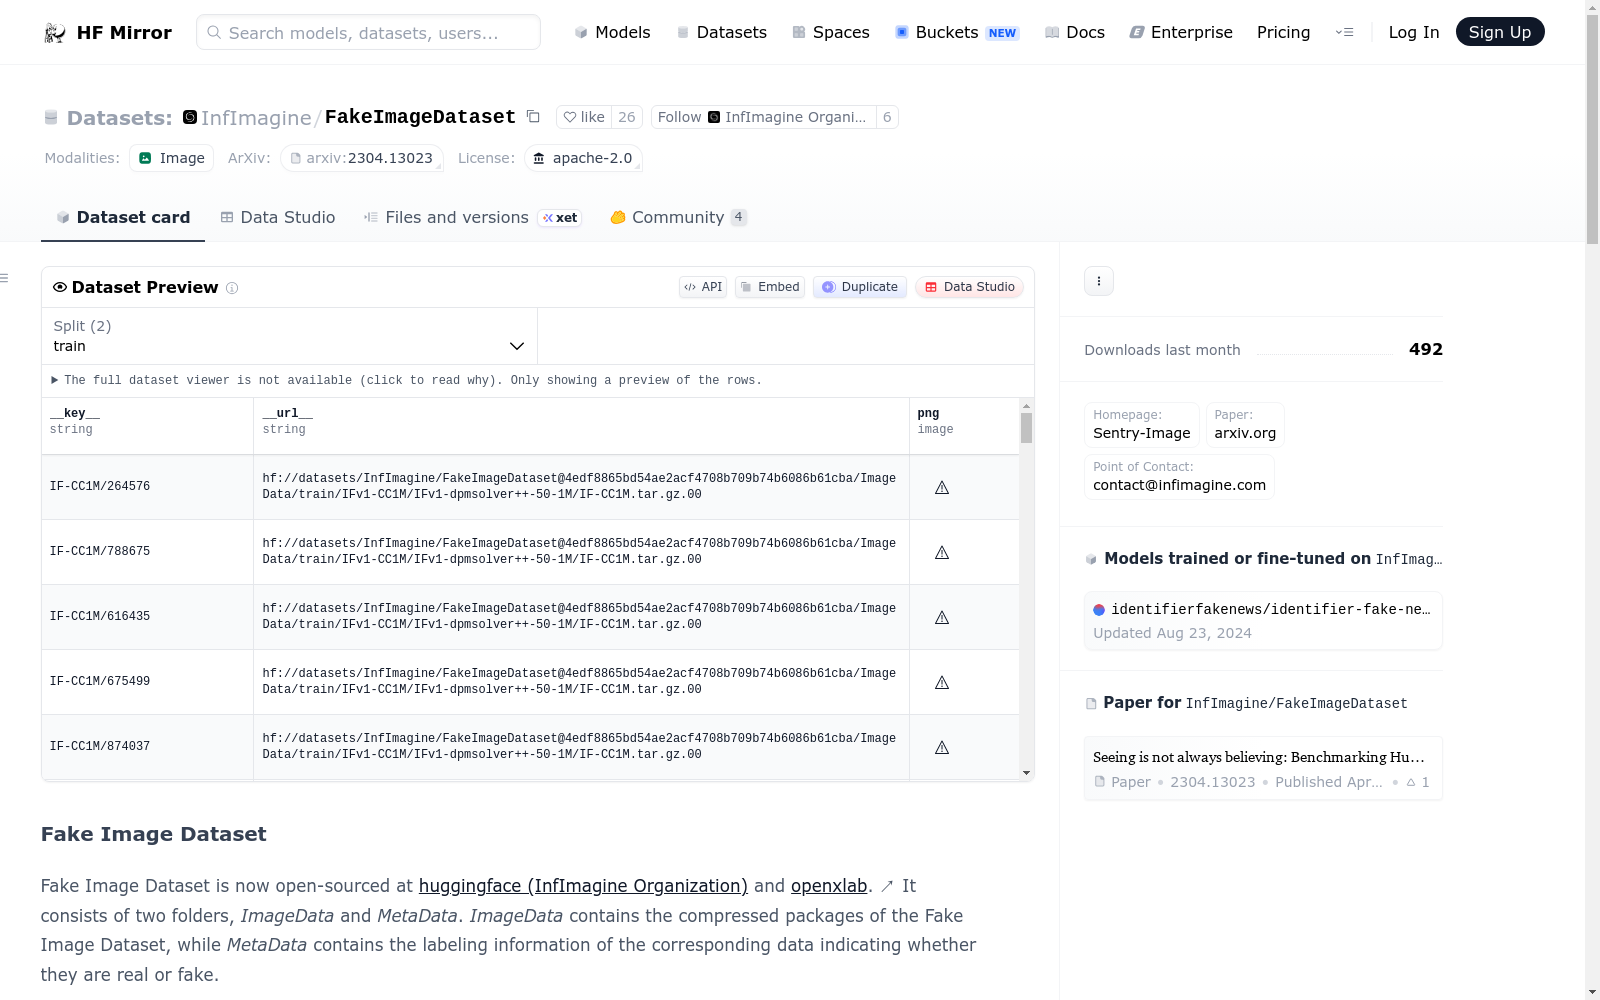Open the Log In page

click(1414, 32)
